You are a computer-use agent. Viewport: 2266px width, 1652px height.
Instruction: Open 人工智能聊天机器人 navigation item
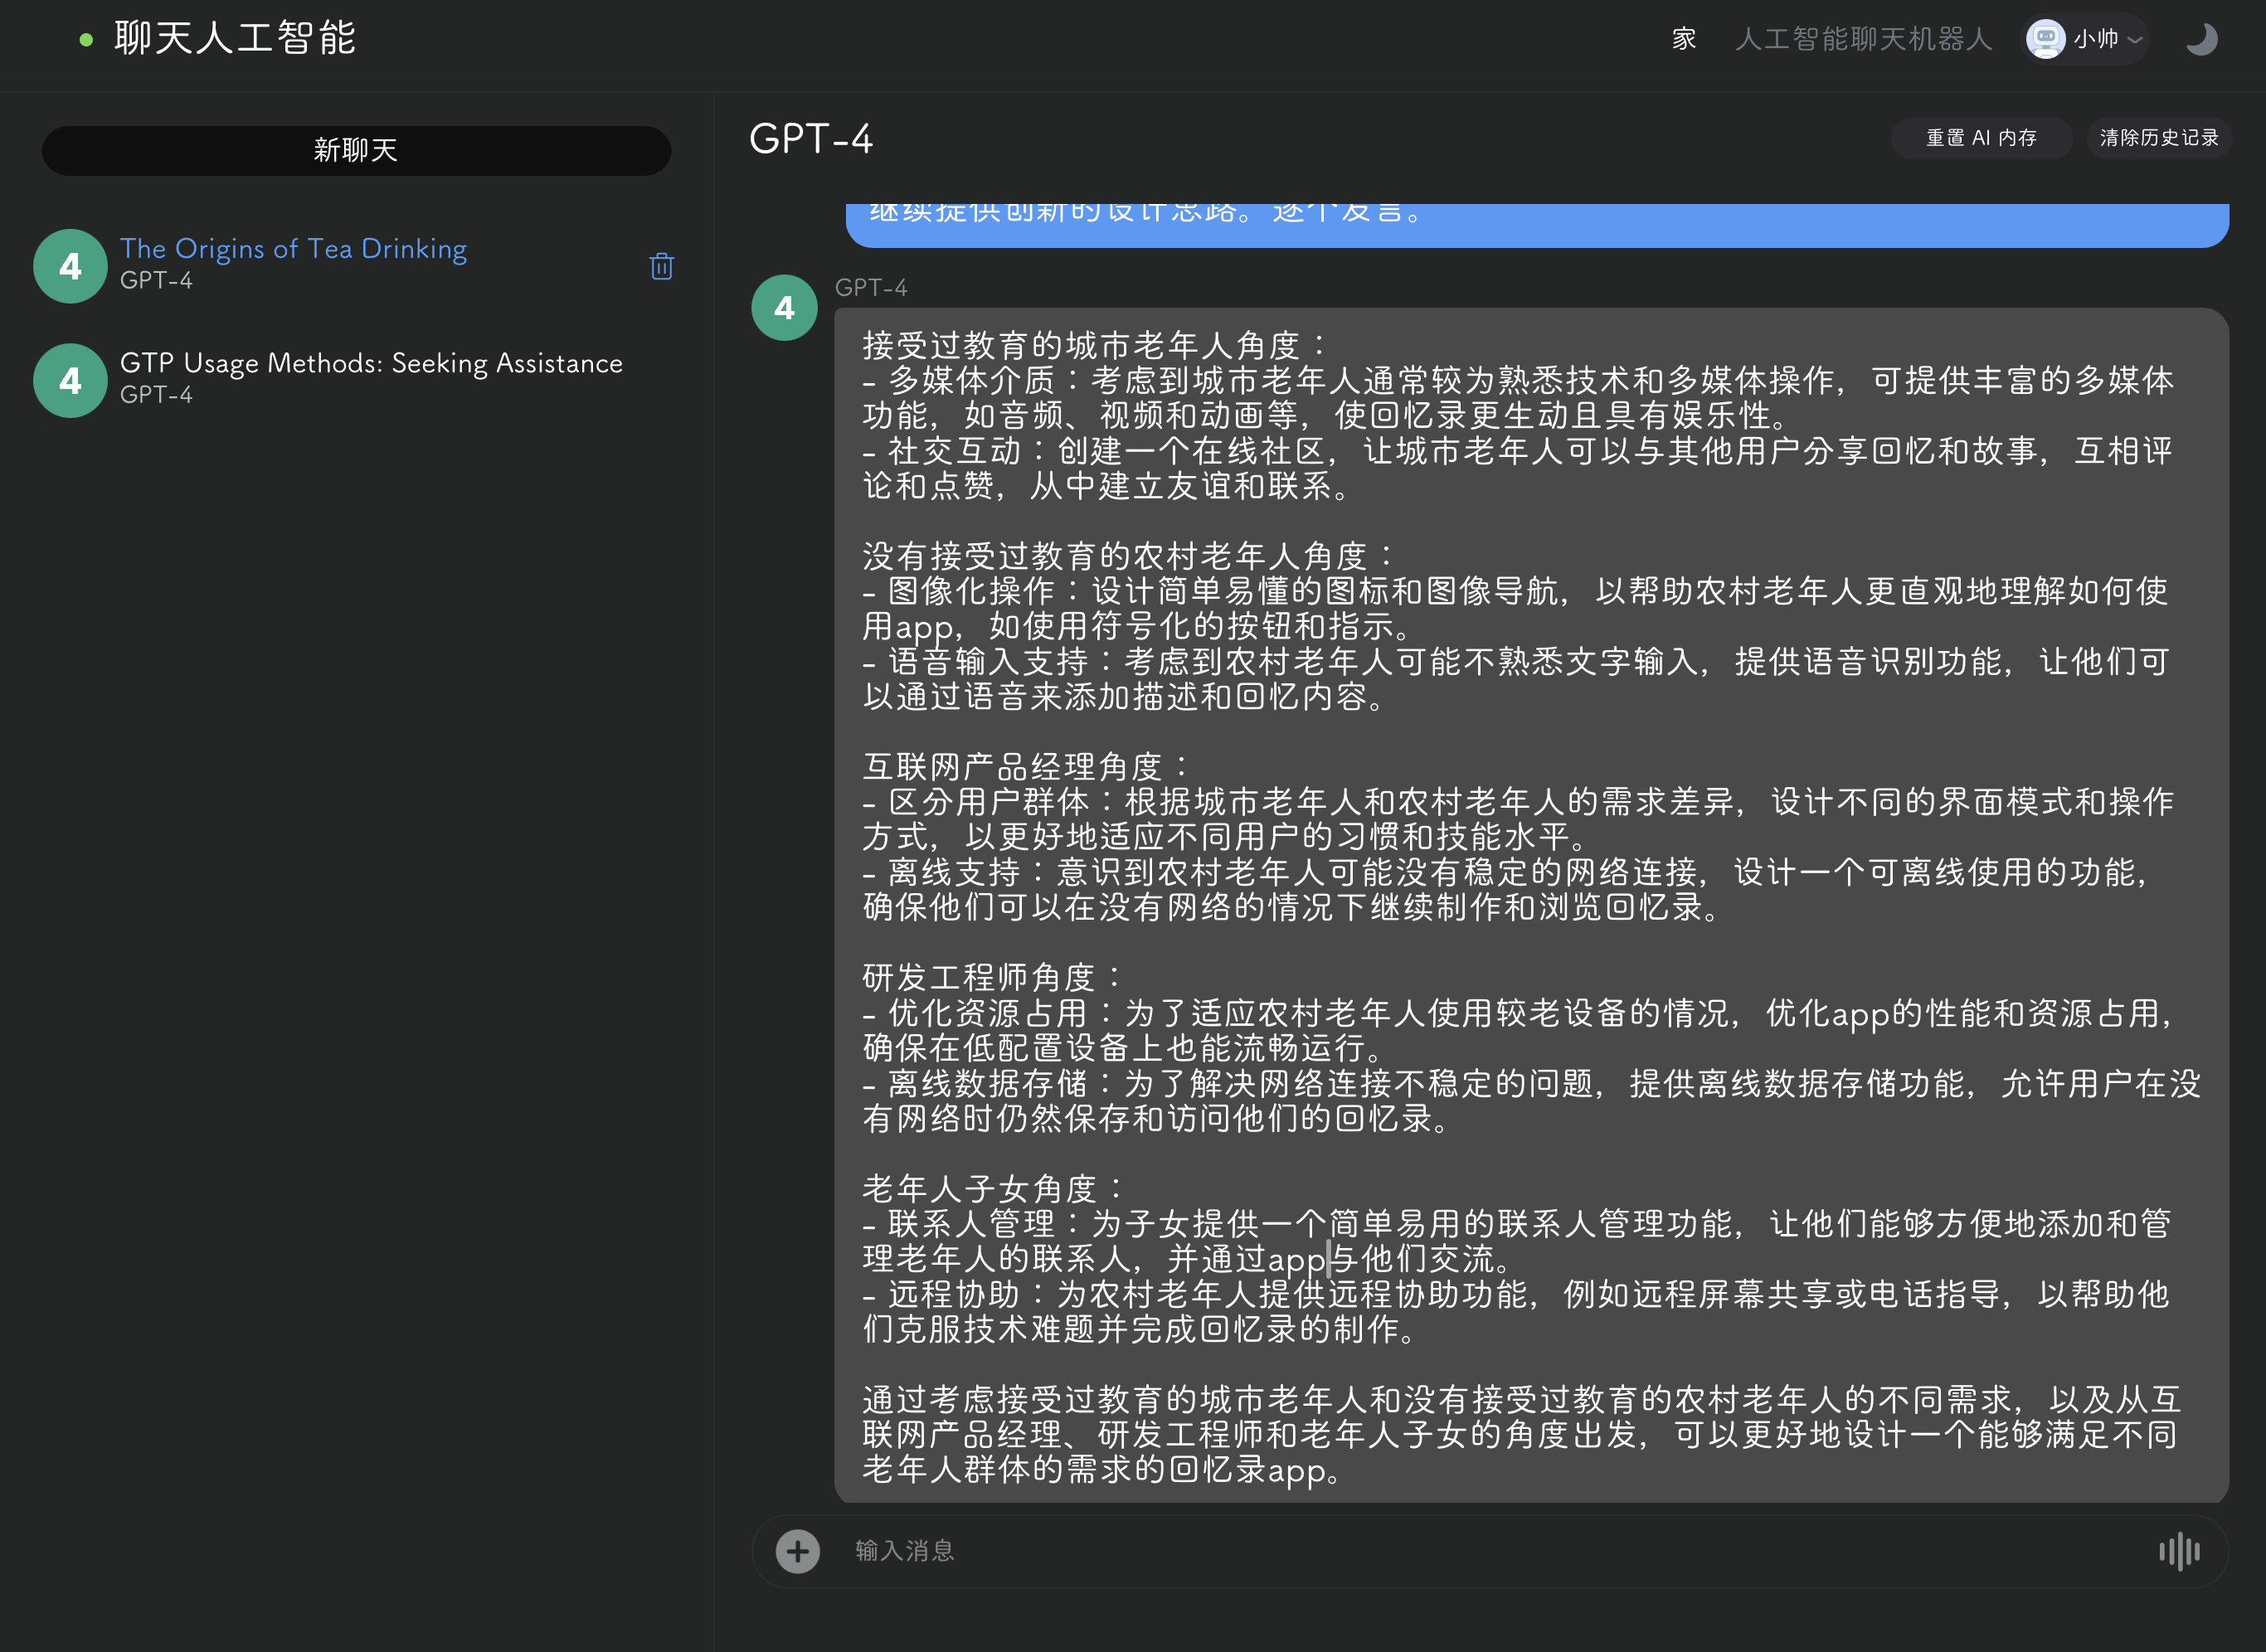click(1863, 40)
